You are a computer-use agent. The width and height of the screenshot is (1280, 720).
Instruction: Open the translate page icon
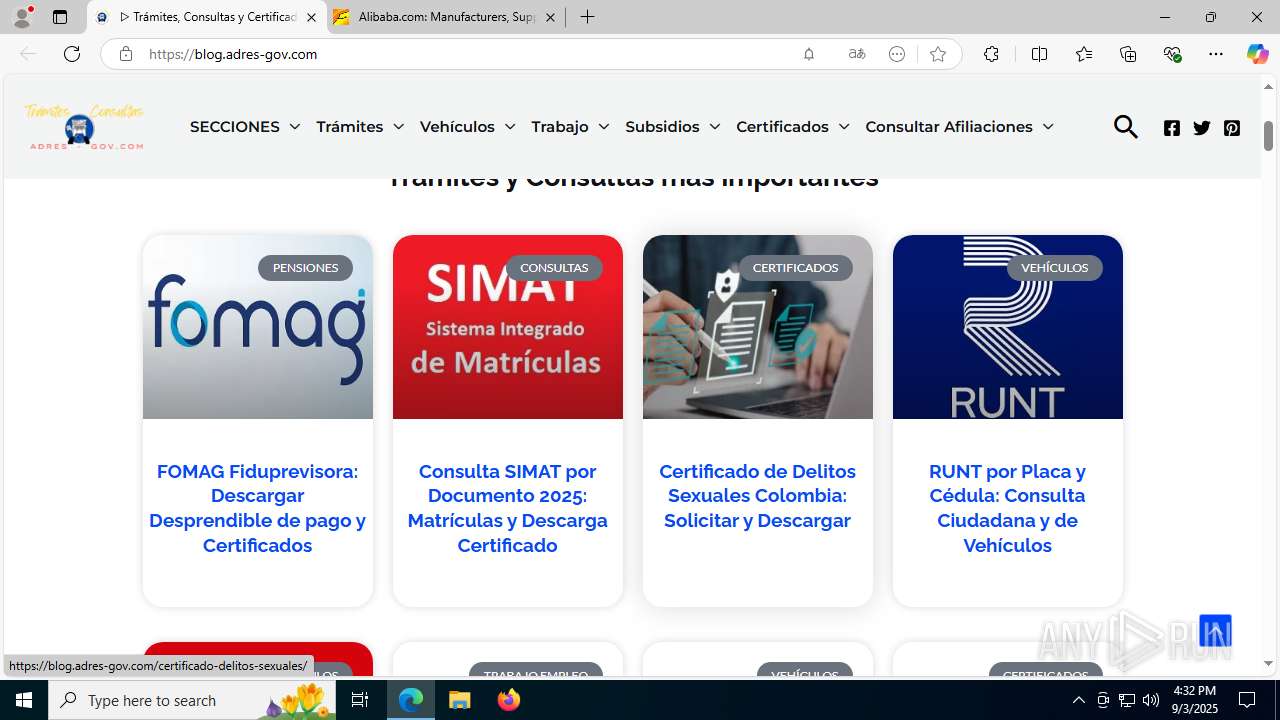click(x=857, y=54)
